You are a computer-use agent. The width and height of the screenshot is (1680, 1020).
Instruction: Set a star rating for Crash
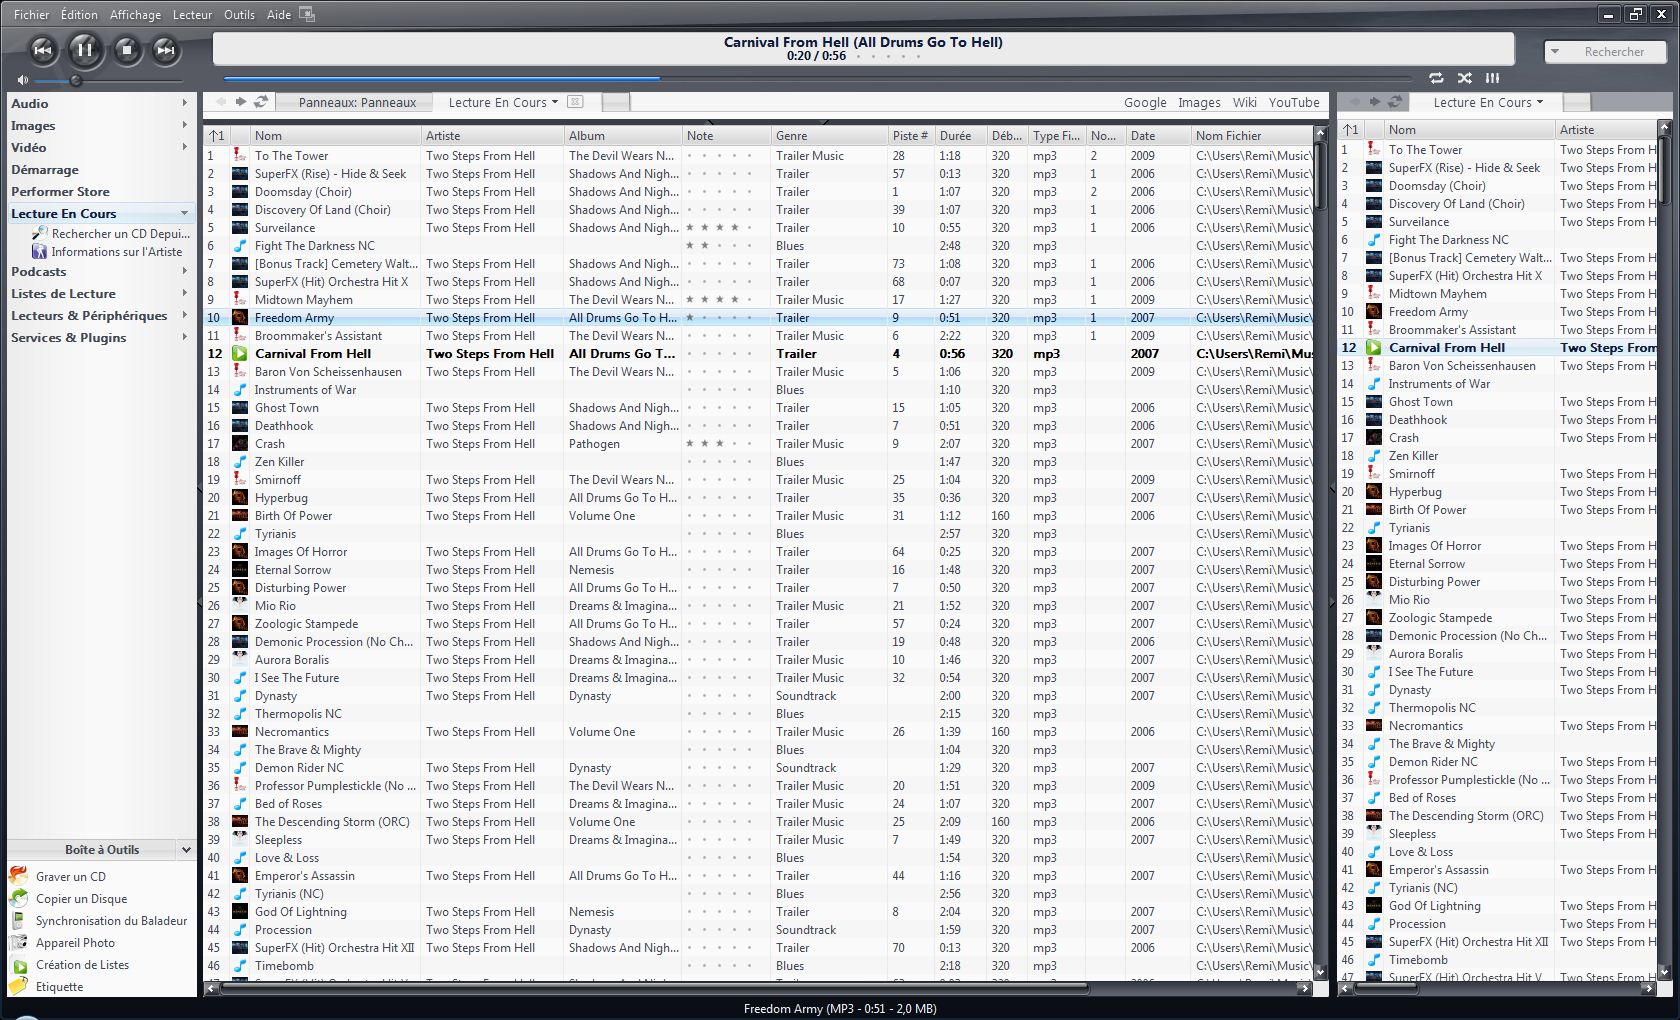pyautogui.click(x=720, y=443)
